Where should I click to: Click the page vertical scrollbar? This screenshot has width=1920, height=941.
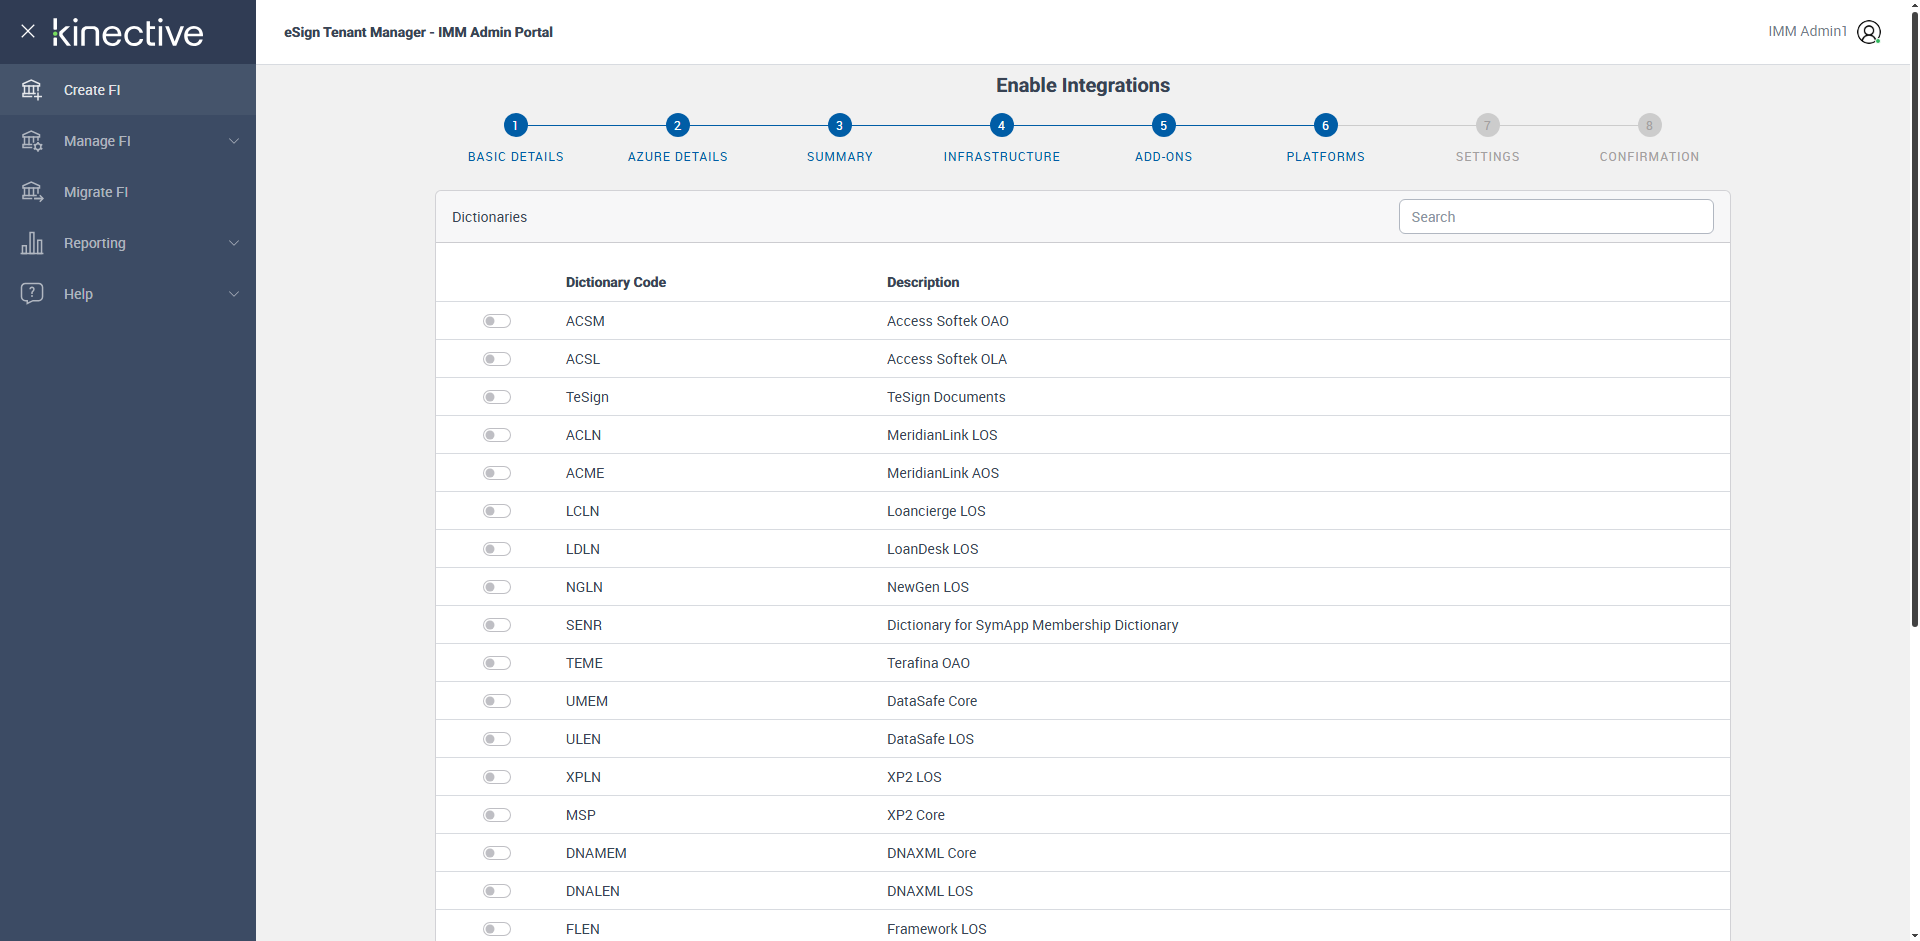(x=1914, y=320)
